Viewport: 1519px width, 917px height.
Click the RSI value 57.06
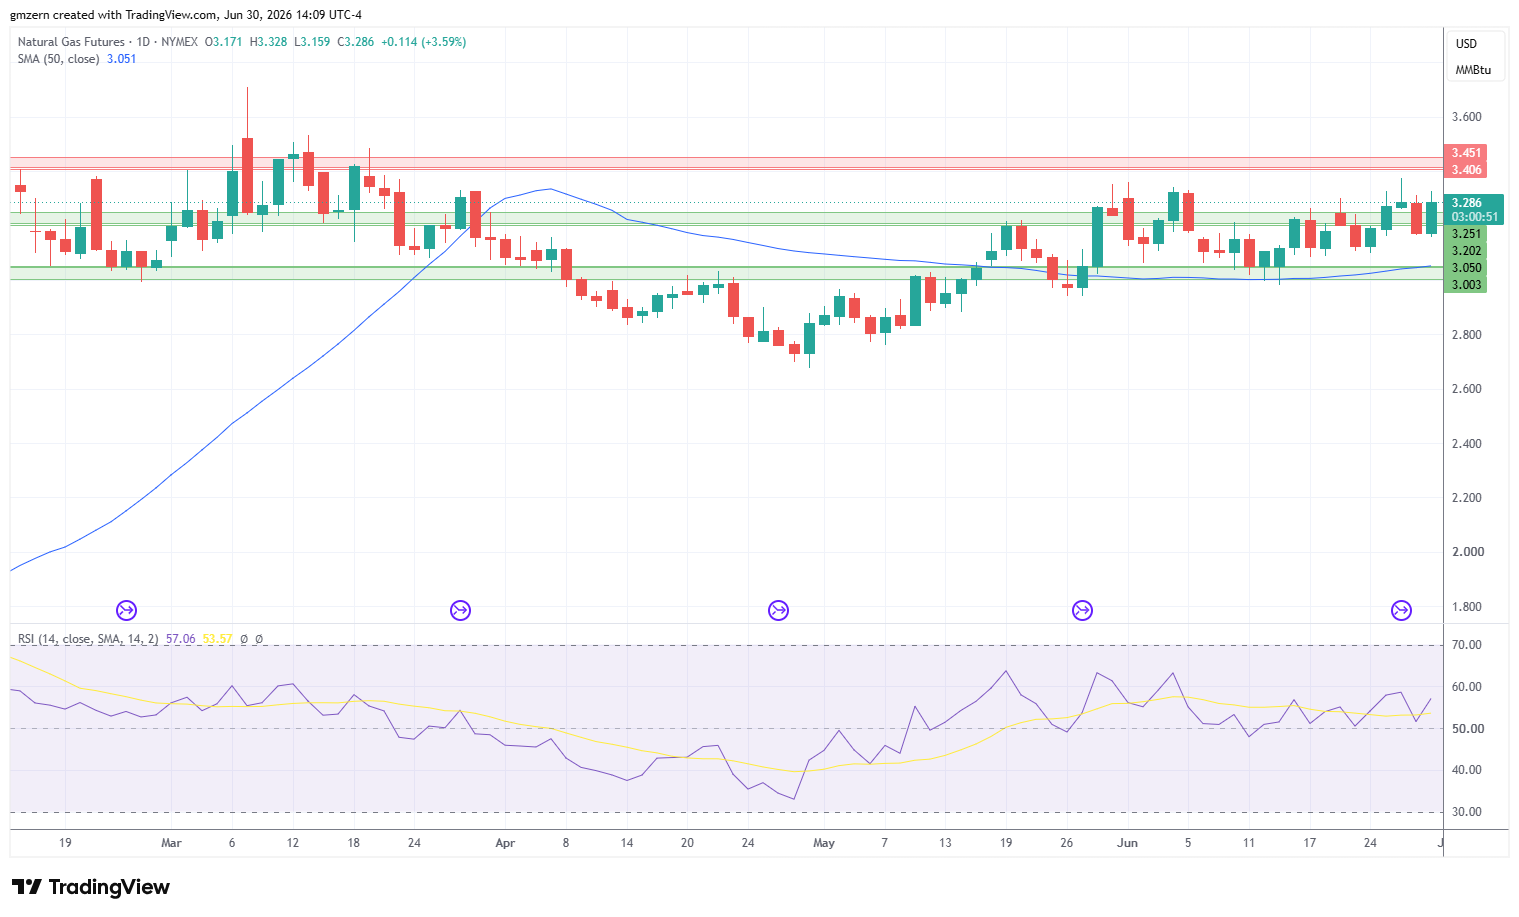(180, 639)
